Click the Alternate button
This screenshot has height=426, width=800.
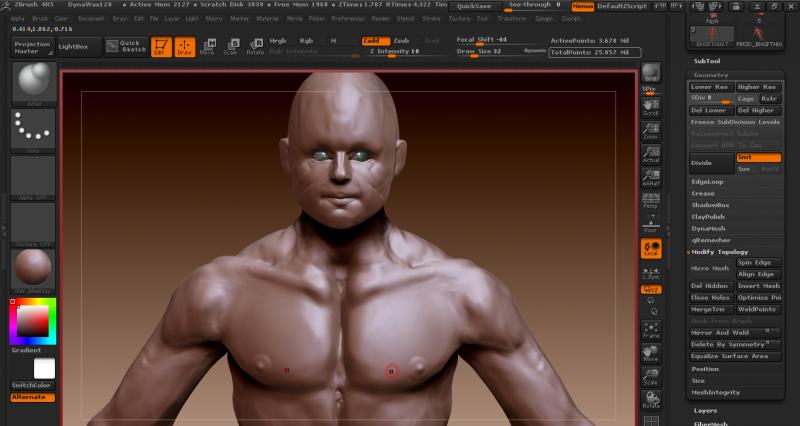click(33, 397)
